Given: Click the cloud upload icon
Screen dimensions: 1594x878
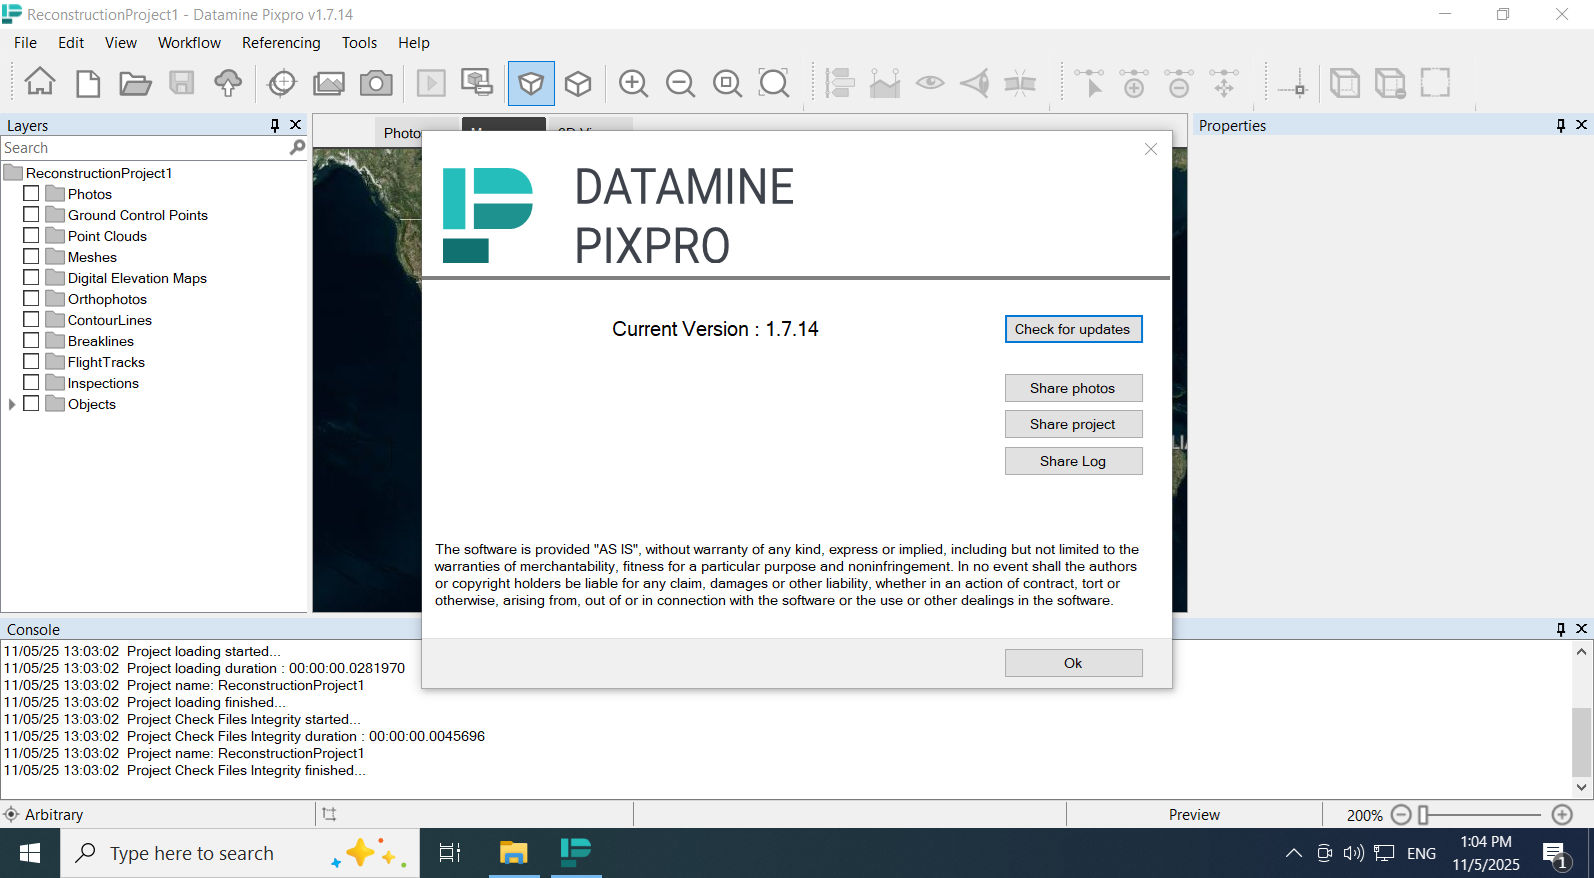Looking at the screenshot, I should [x=228, y=83].
